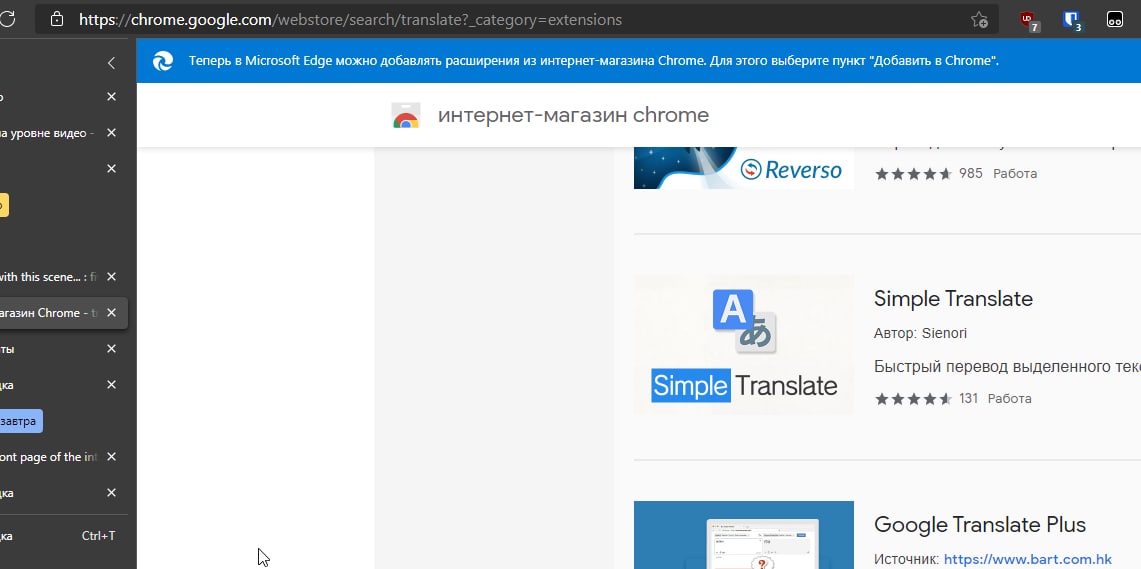Follow the https://www.bart.com.hk source link
This screenshot has width=1141, height=569.
pyautogui.click(x=1028, y=560)
